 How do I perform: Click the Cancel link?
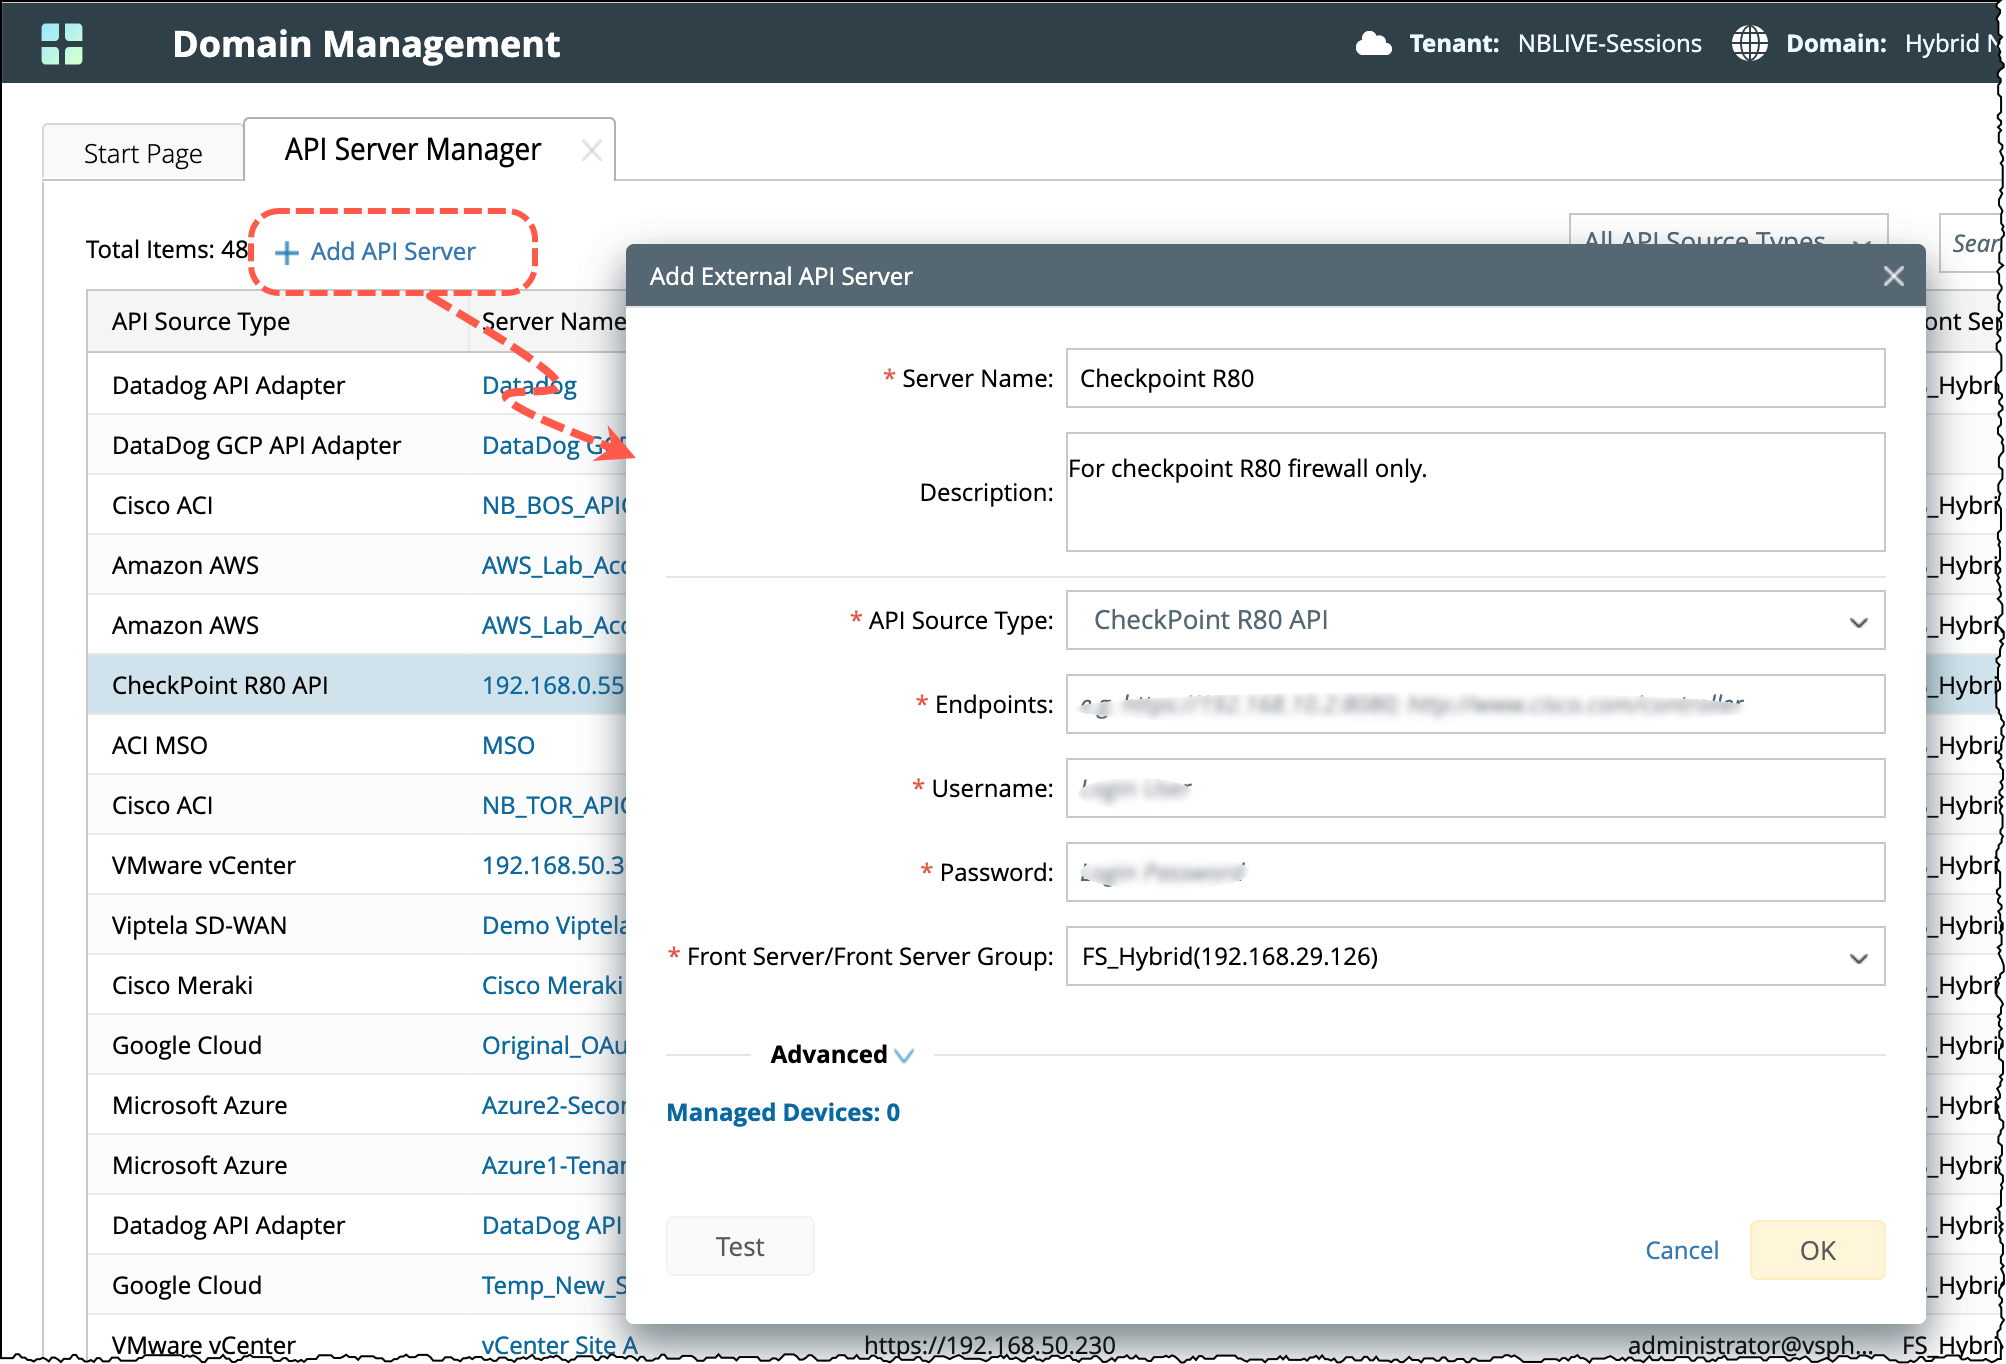point(1681,1250)
